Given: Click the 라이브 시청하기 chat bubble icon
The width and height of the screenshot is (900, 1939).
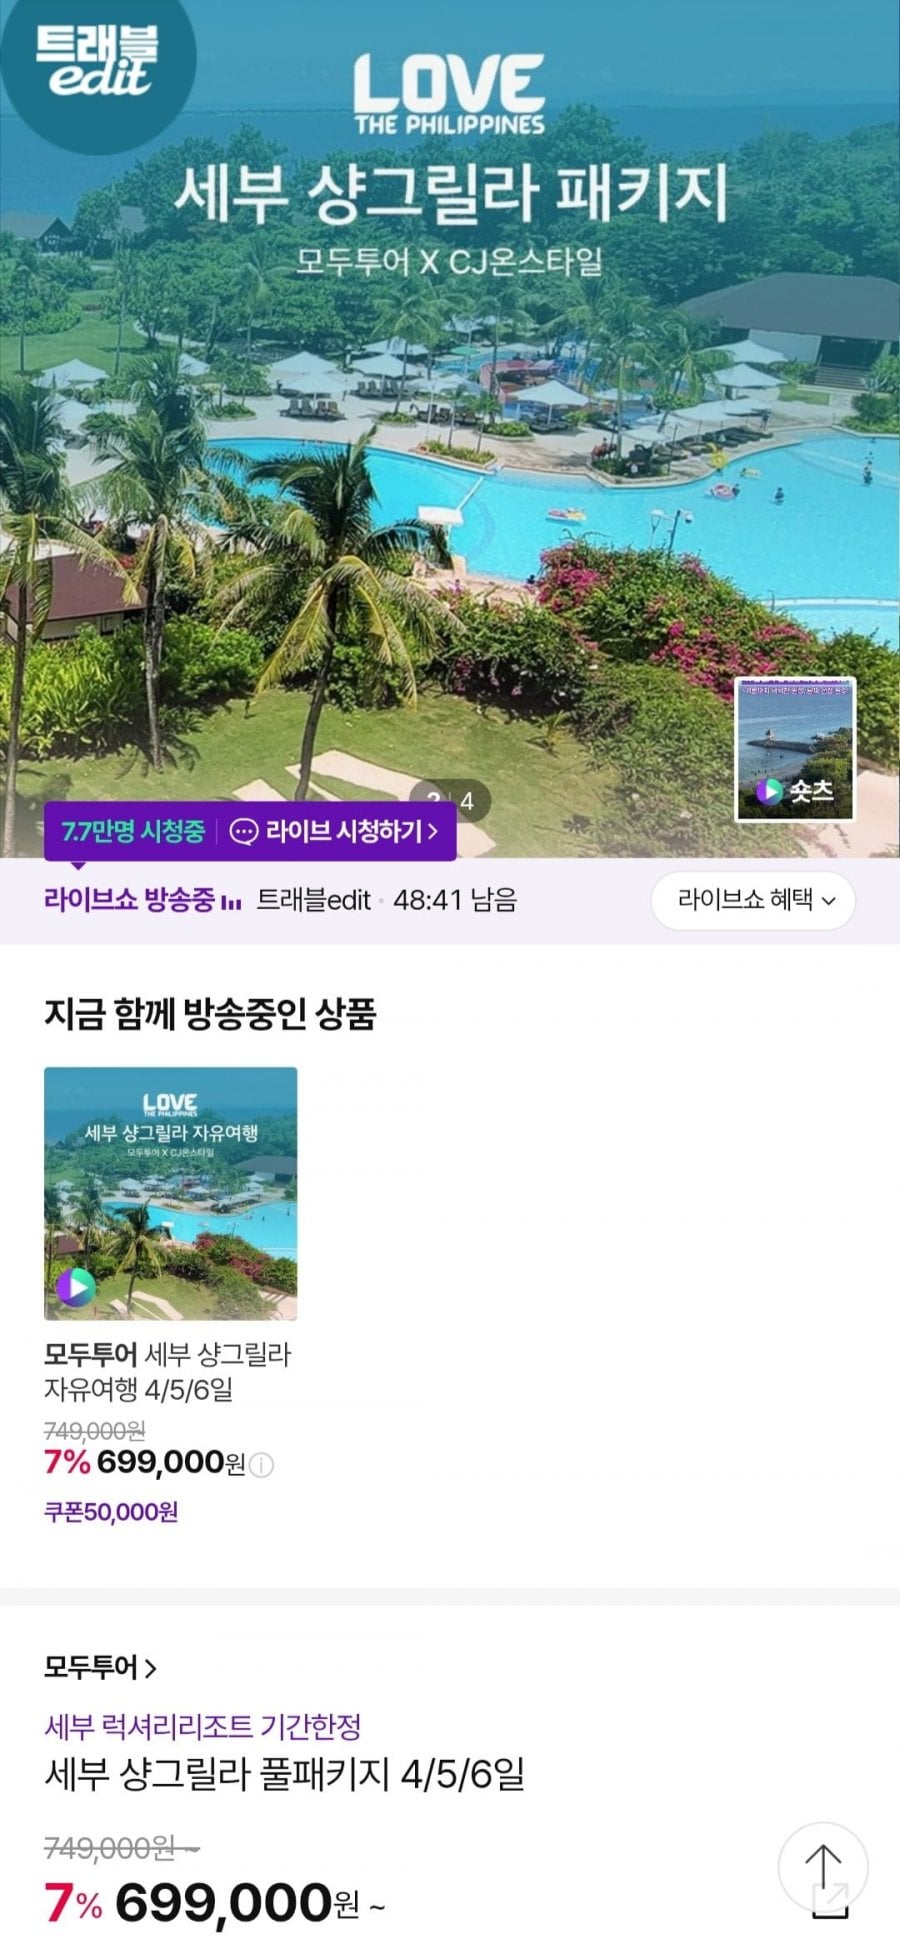Looking at the screenshot, I should pyautogui.click(x=243, y=832).
